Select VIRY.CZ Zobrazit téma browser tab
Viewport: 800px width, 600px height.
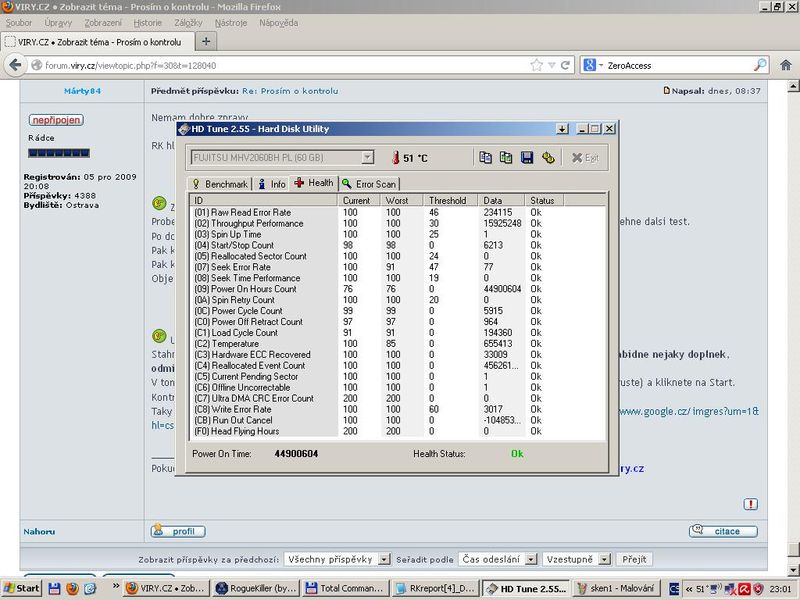click(98, 42)
